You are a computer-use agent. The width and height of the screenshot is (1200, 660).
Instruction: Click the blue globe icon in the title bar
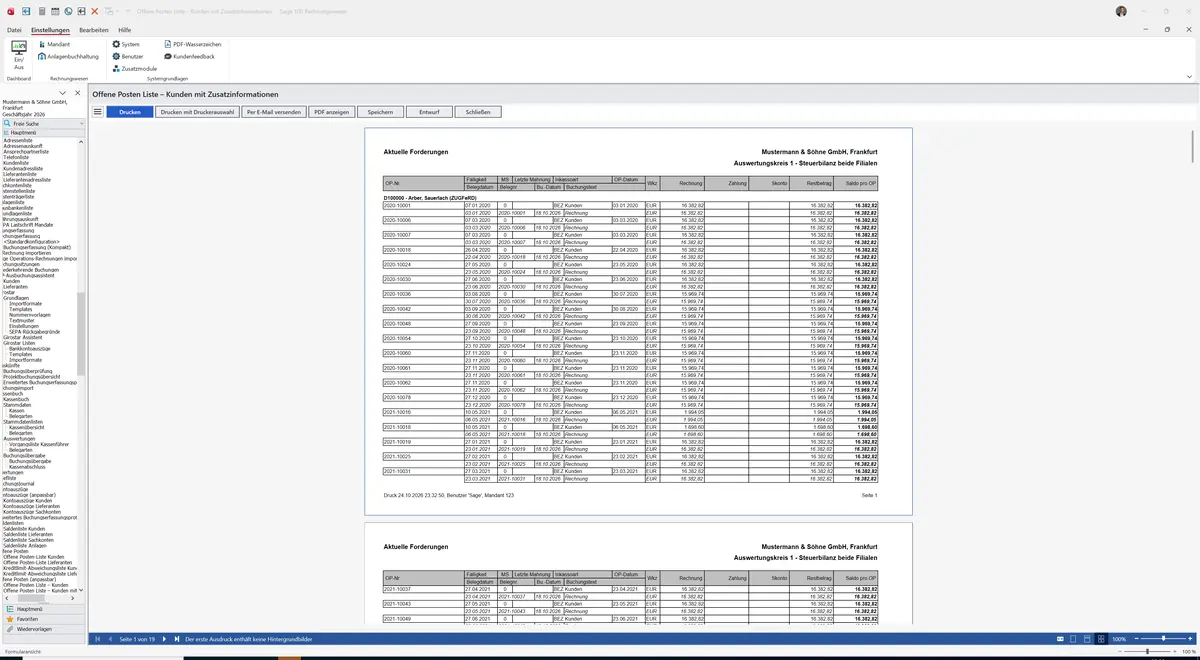coord(68,11)
